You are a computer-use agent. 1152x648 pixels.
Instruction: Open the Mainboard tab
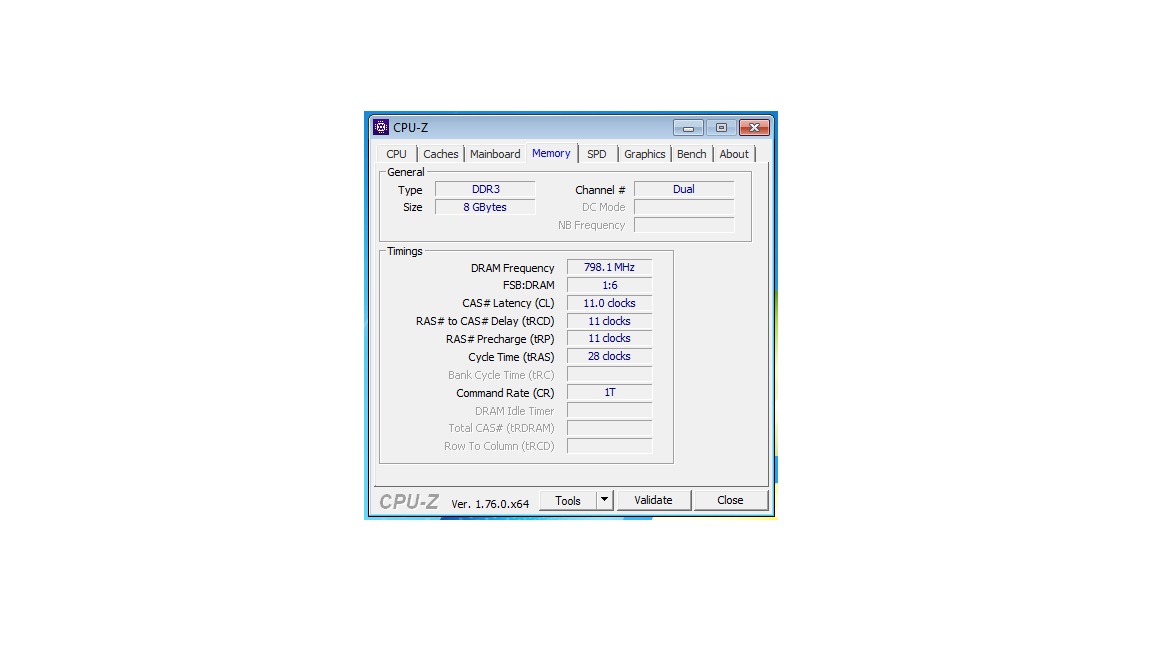pyautogui.click(x=495, y=154)
